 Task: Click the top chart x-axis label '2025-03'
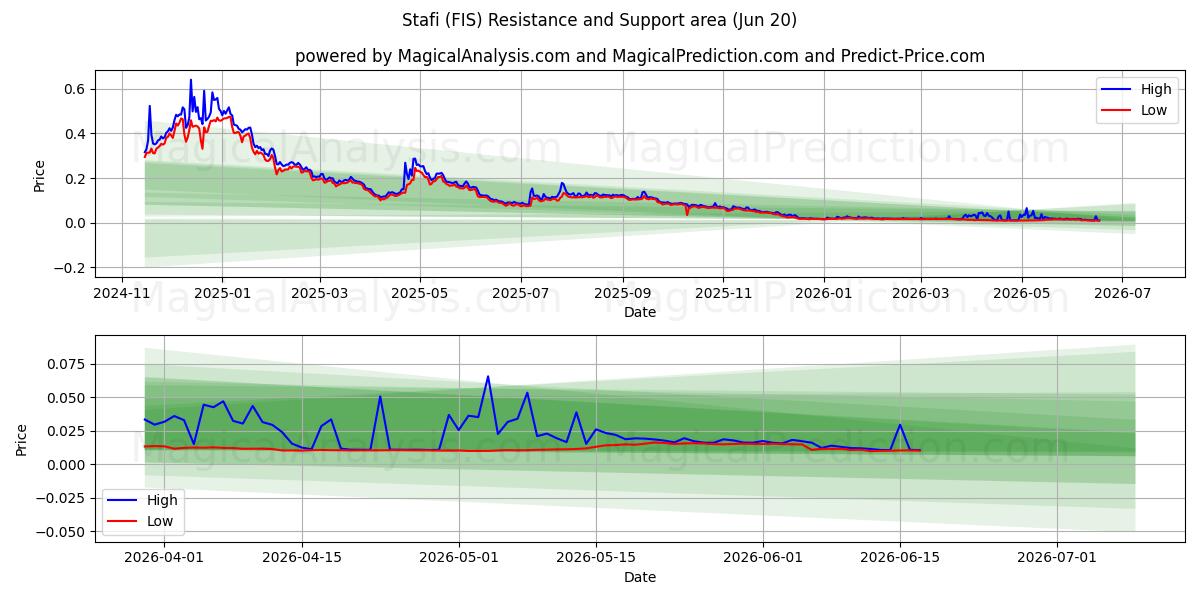pyautogui.click(x=320, y=293)
